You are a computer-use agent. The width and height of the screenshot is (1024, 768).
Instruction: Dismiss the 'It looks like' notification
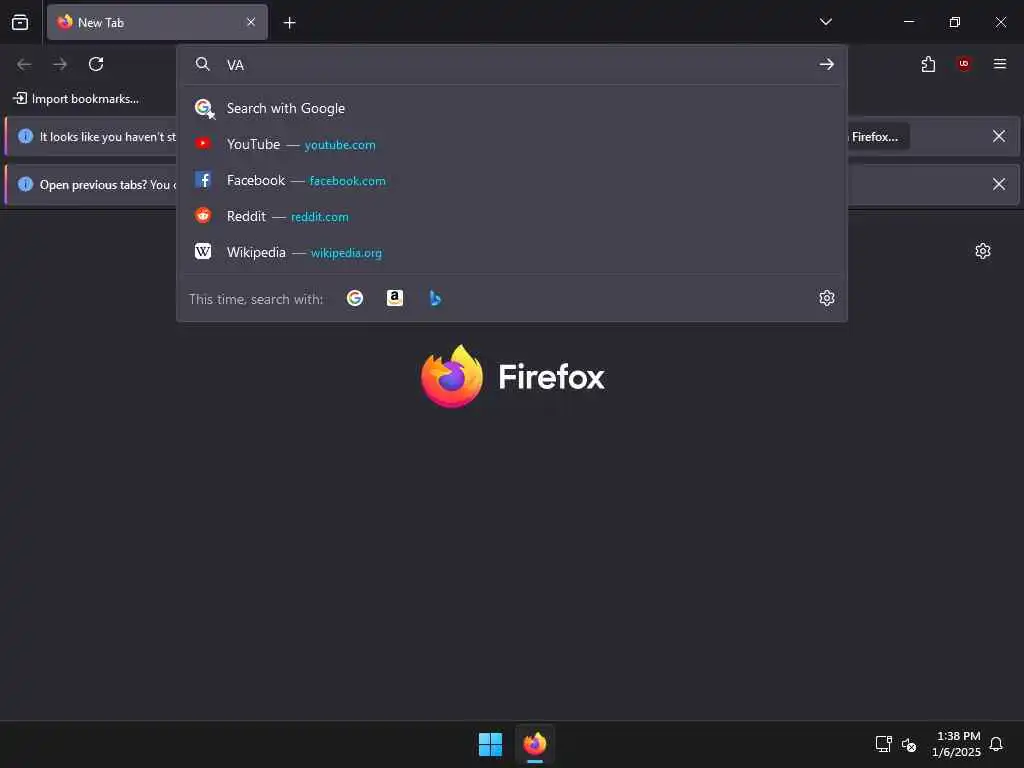(x=999, y=136)
